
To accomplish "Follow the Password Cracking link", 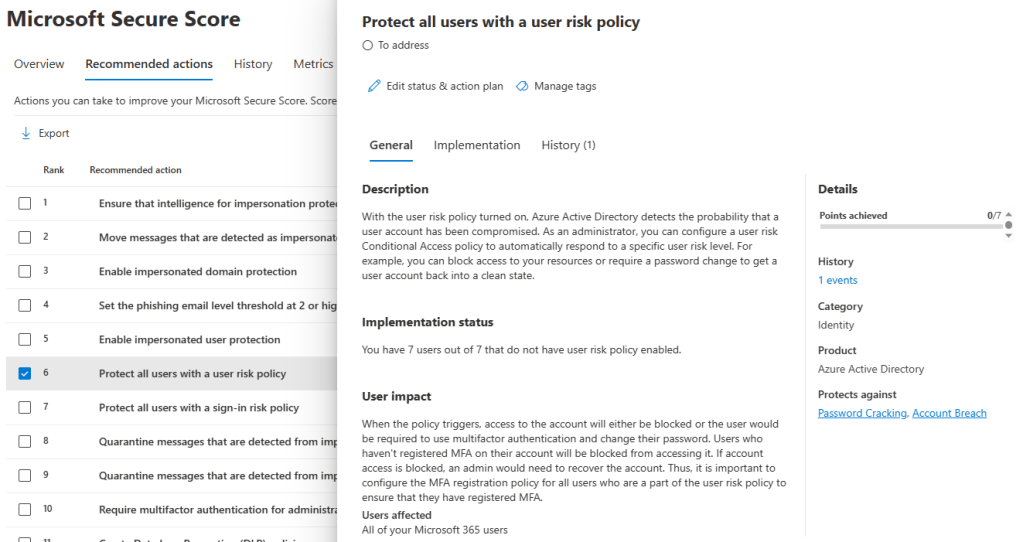I will point(862,413).
